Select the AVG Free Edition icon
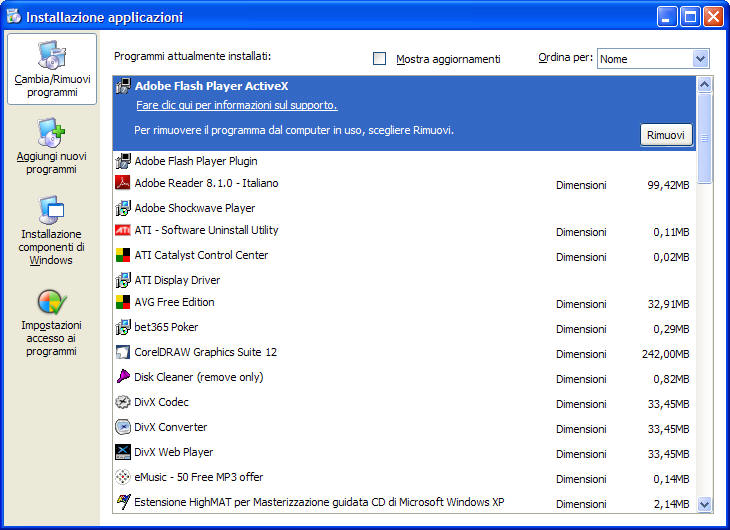The image size is (730, 530). click(x=123, y=302)
